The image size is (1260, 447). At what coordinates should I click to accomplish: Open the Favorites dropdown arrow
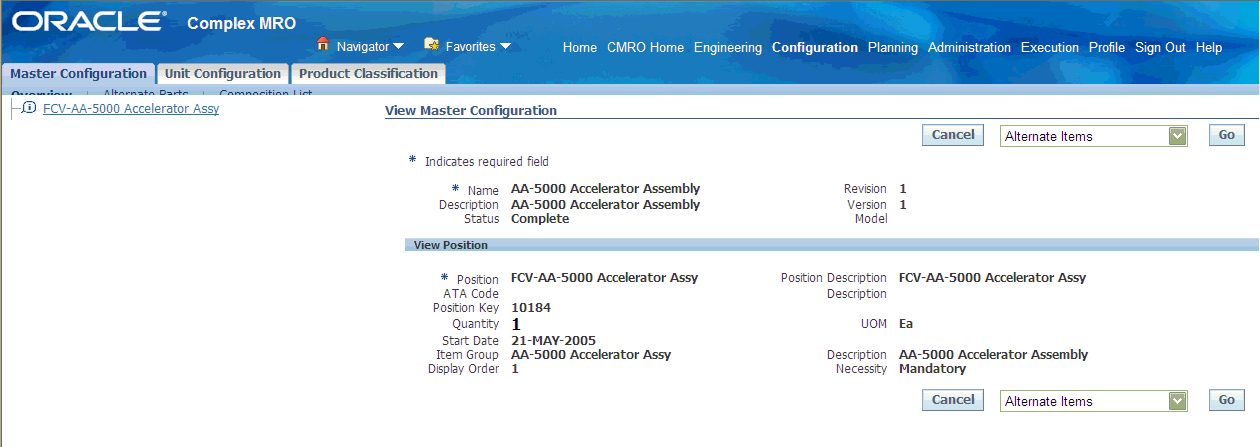[505, 46]
